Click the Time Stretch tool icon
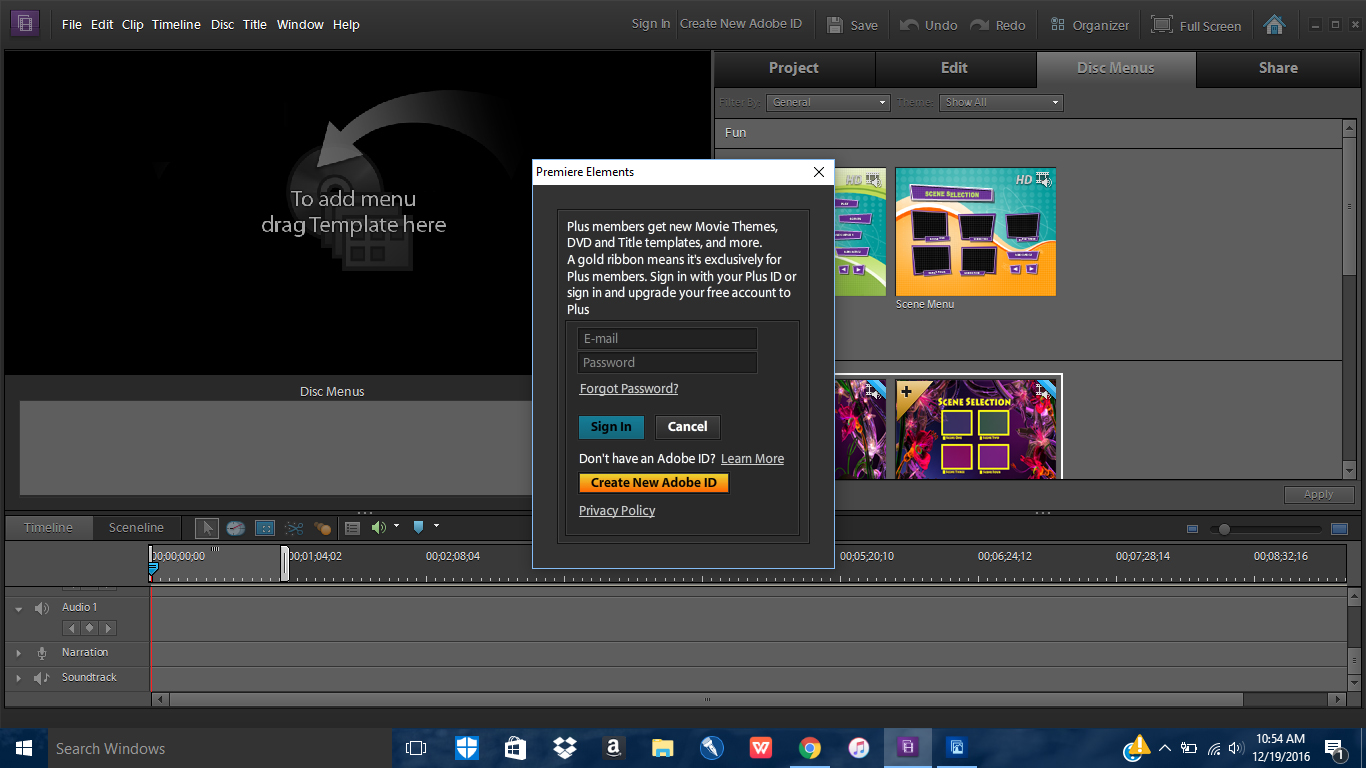 (236, 528)
